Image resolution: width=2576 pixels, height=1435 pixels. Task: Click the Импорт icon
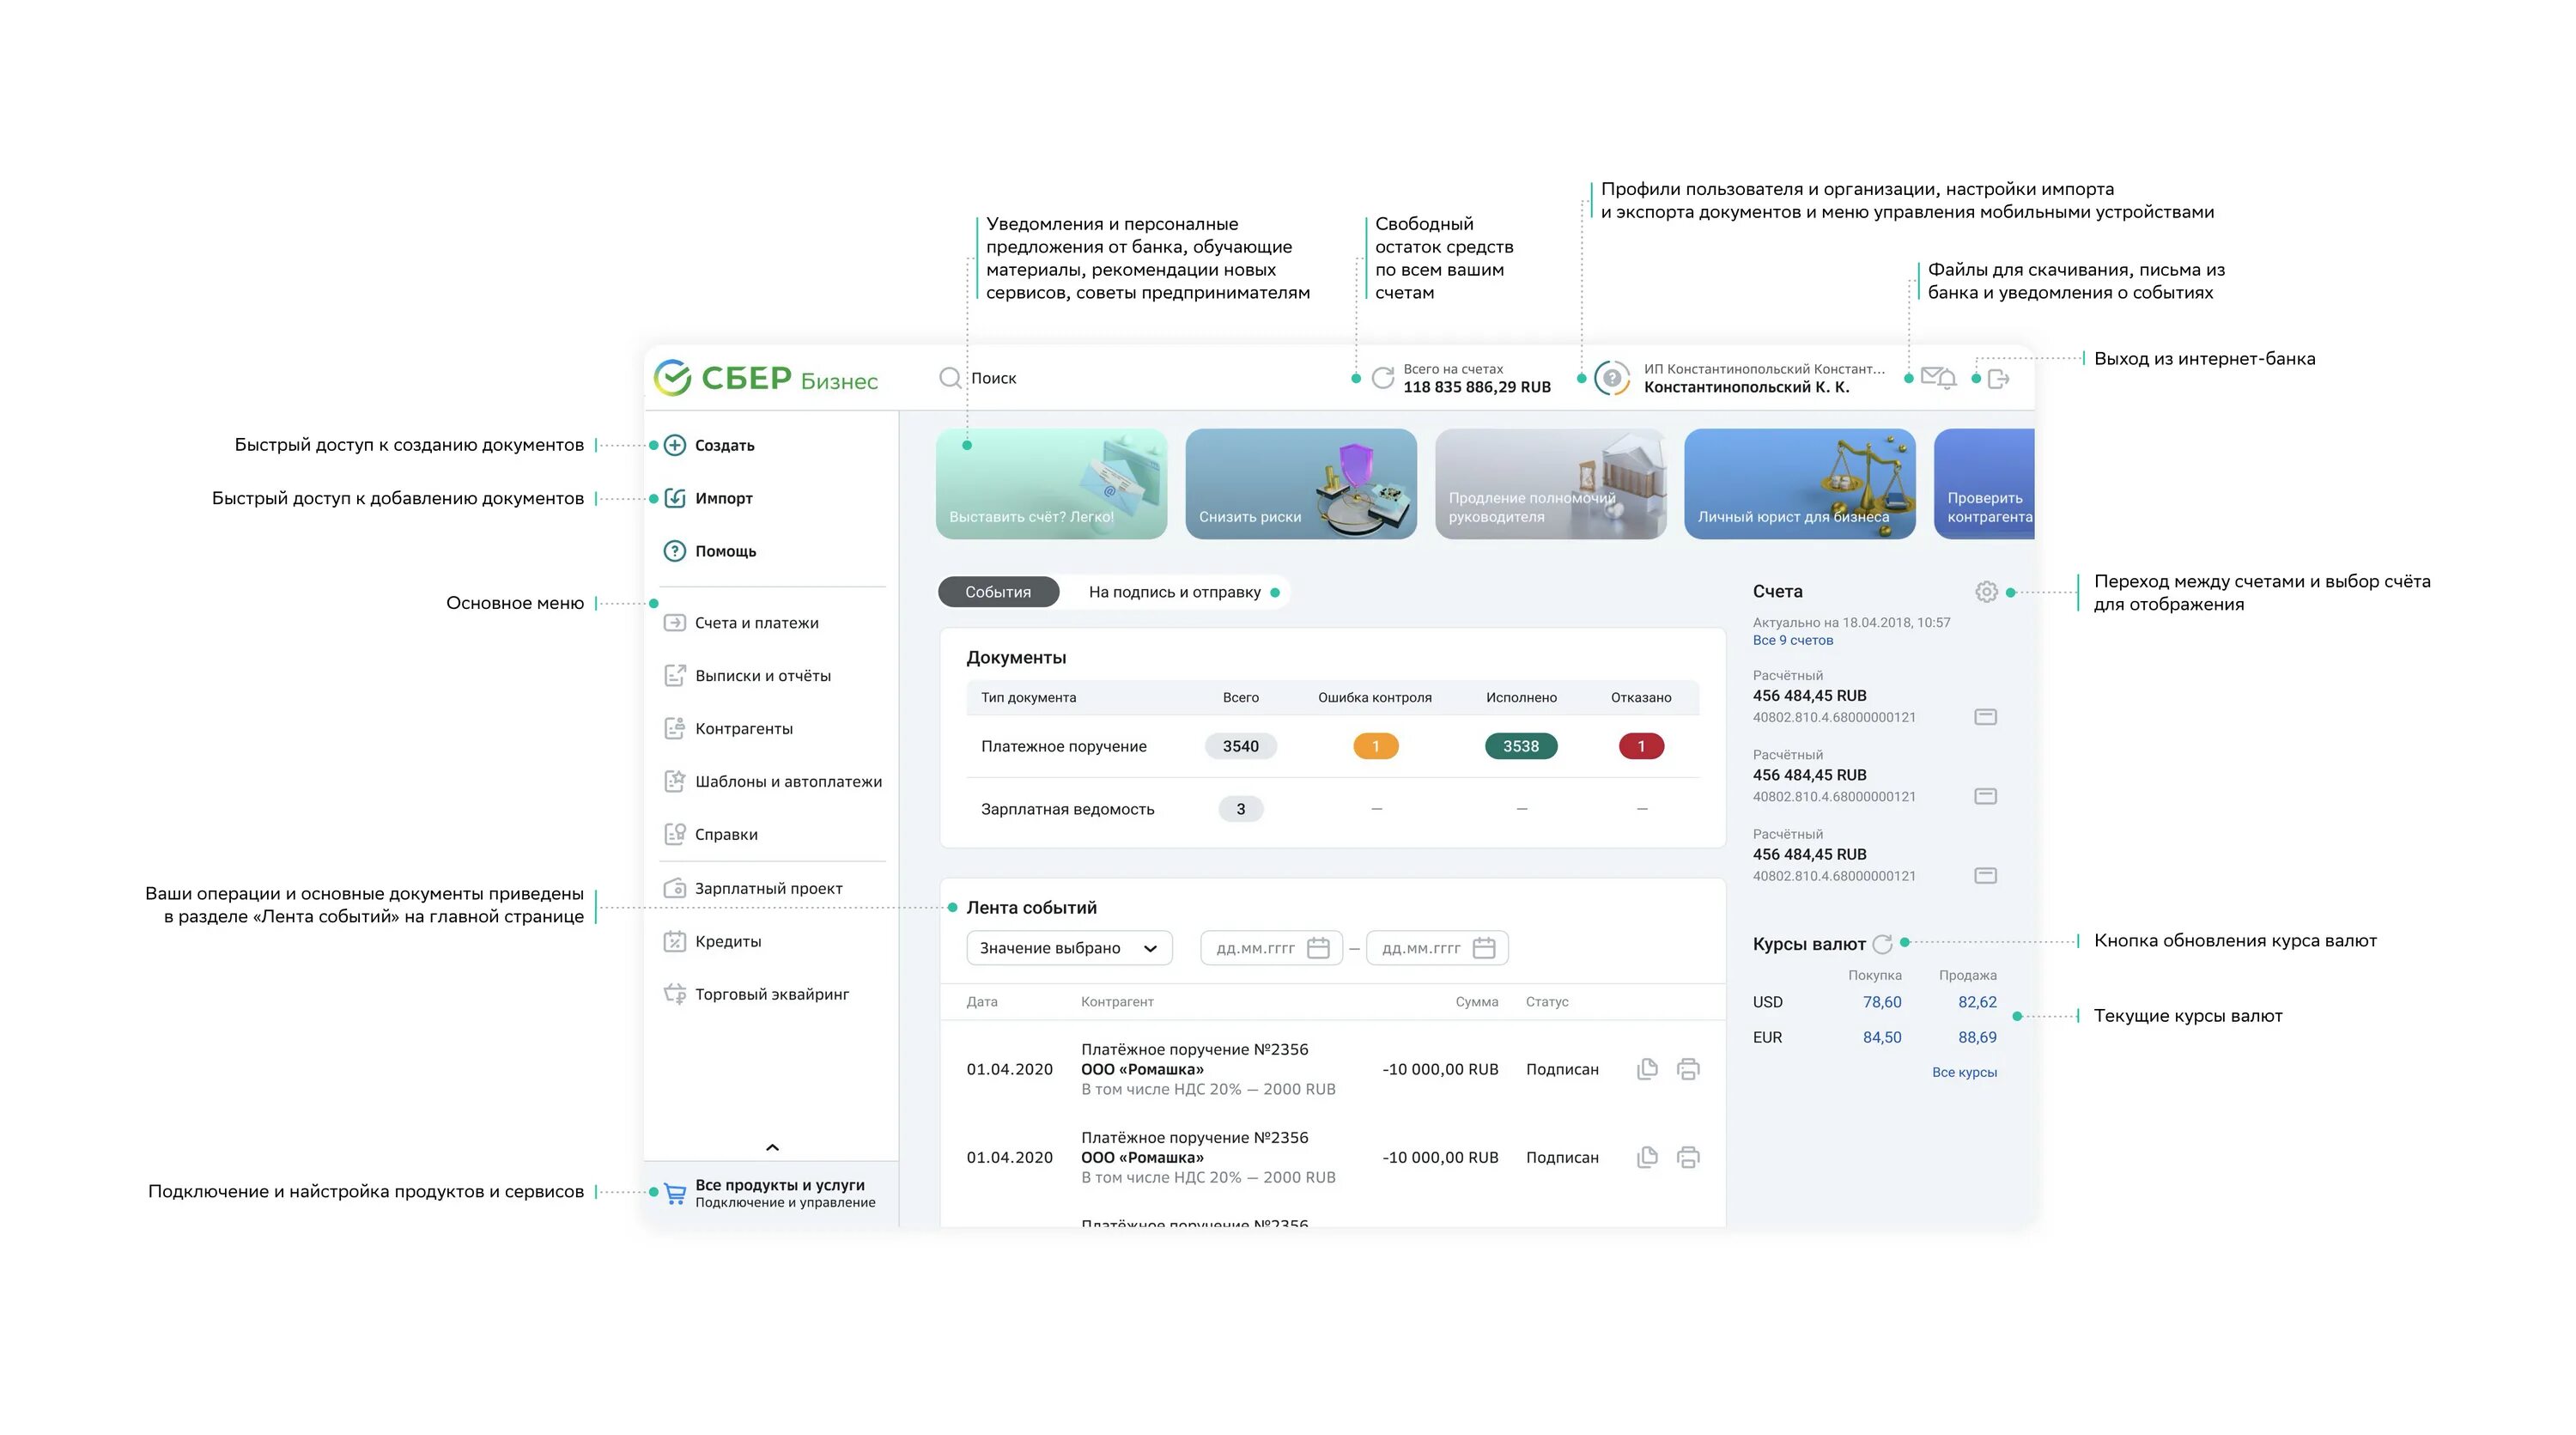(675, 498)
